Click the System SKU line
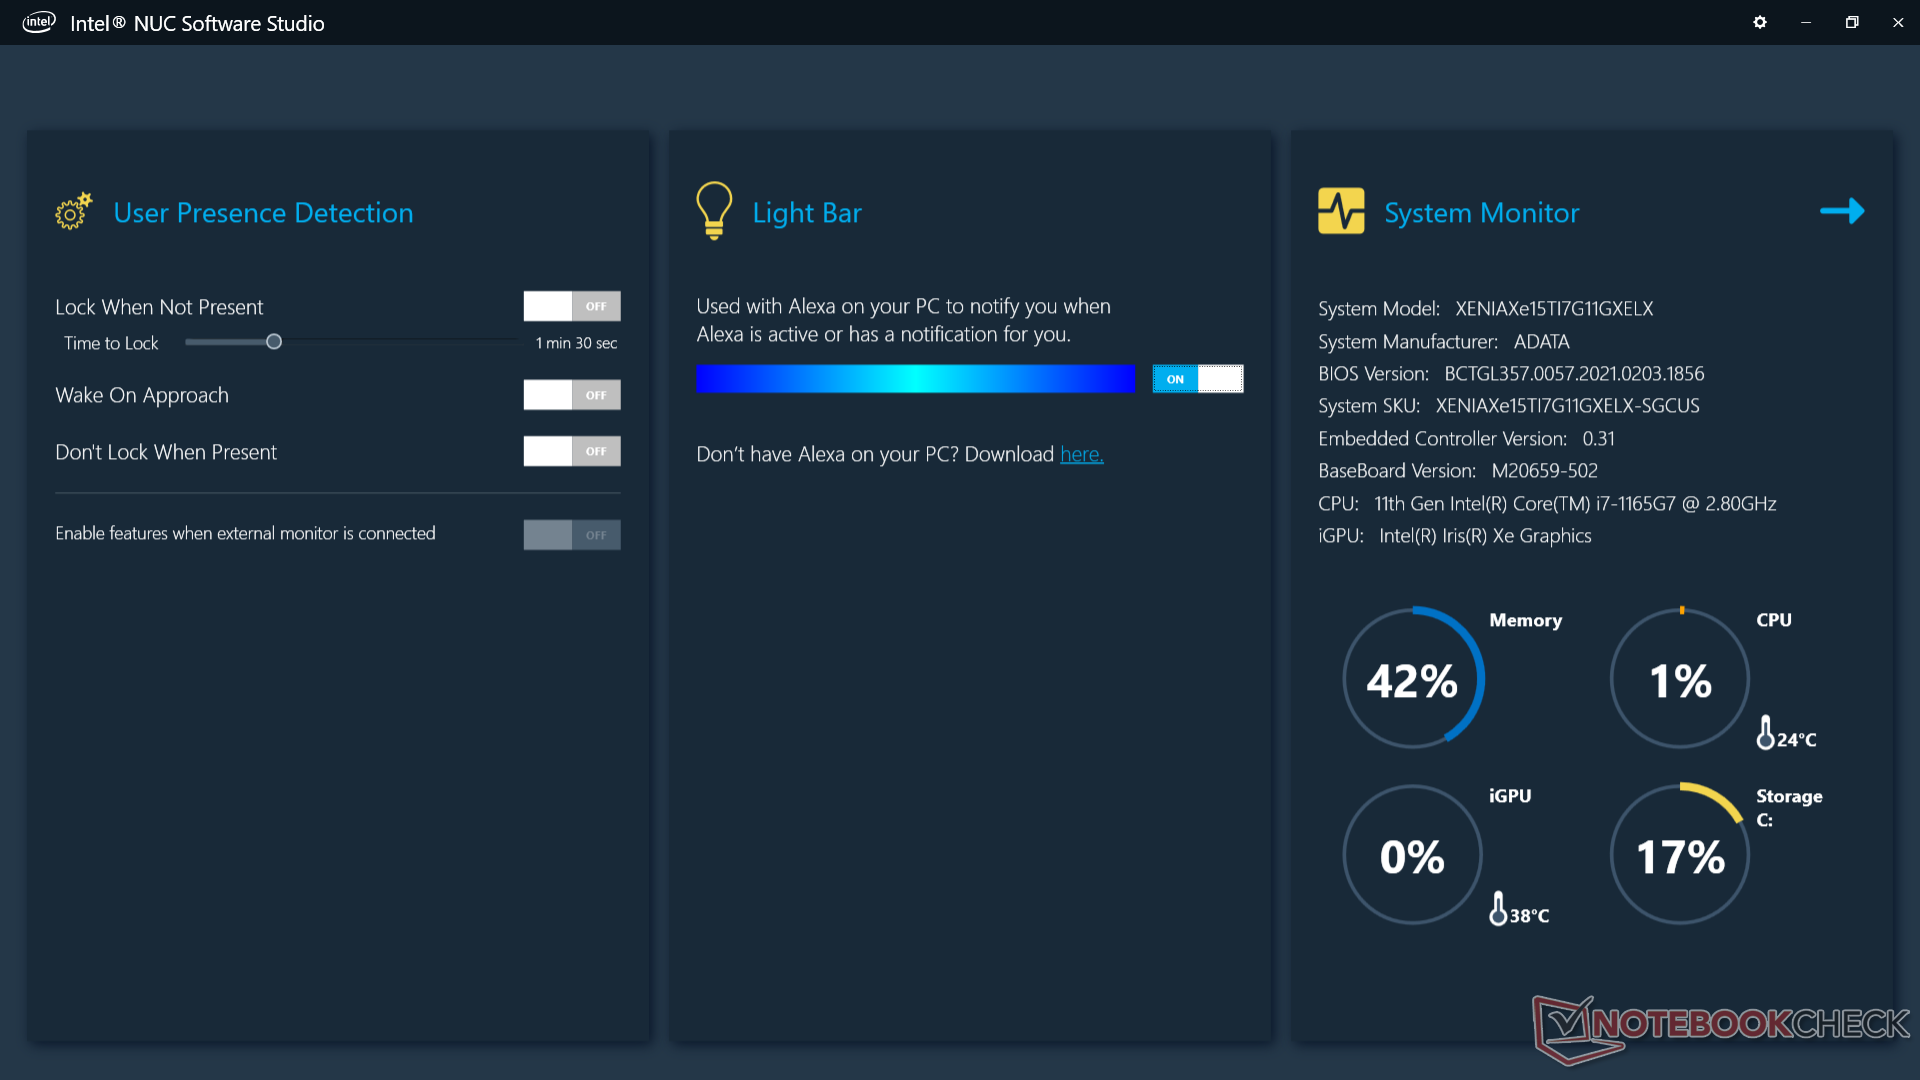Viewport: 1920px width, 1080px height. [x=1509, y=406]
